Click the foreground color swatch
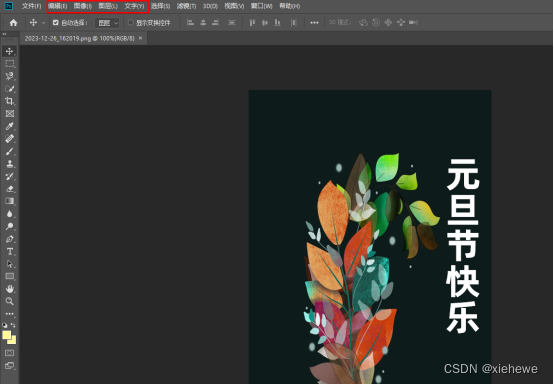The image size is (554, 384). [x=7, y=335]
